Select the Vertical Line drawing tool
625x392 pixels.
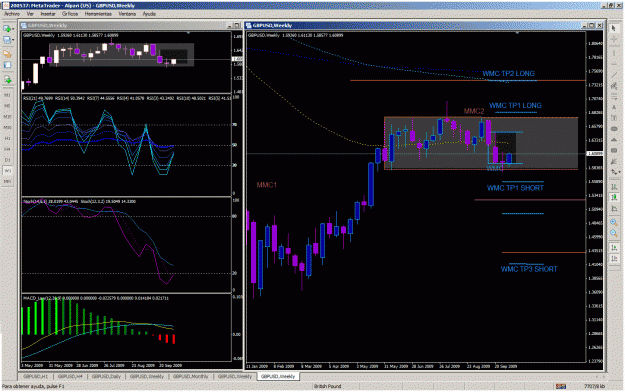[x=614, y=53]
